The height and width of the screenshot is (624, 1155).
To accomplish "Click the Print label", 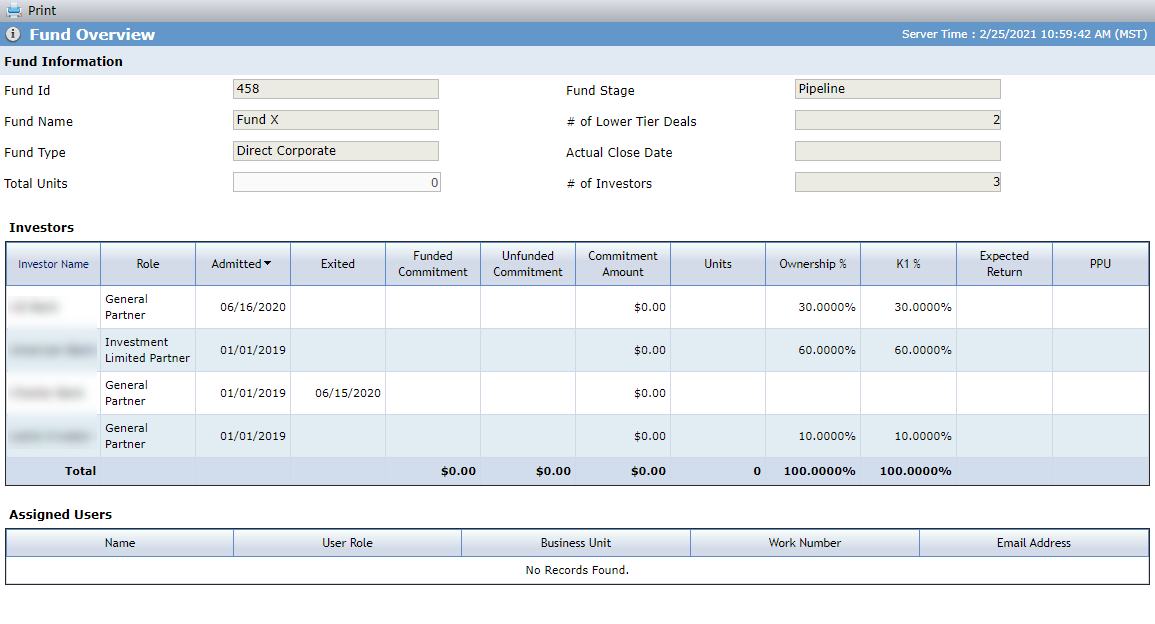I will [42, 10].
